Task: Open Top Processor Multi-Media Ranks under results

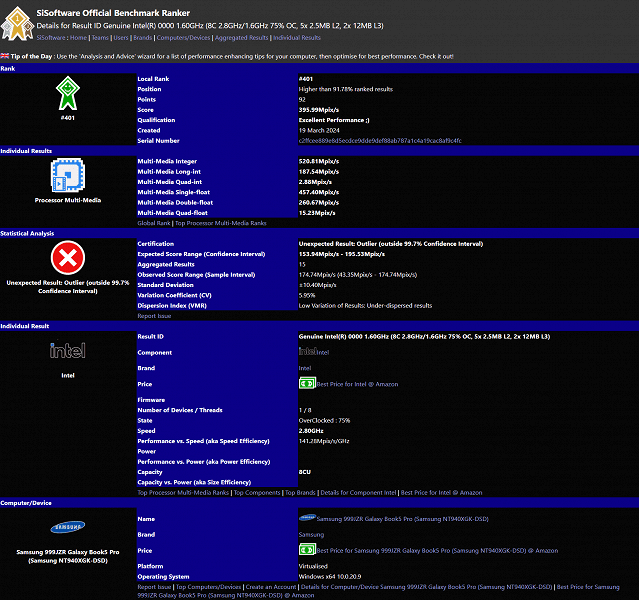Action: coord(220,223)
